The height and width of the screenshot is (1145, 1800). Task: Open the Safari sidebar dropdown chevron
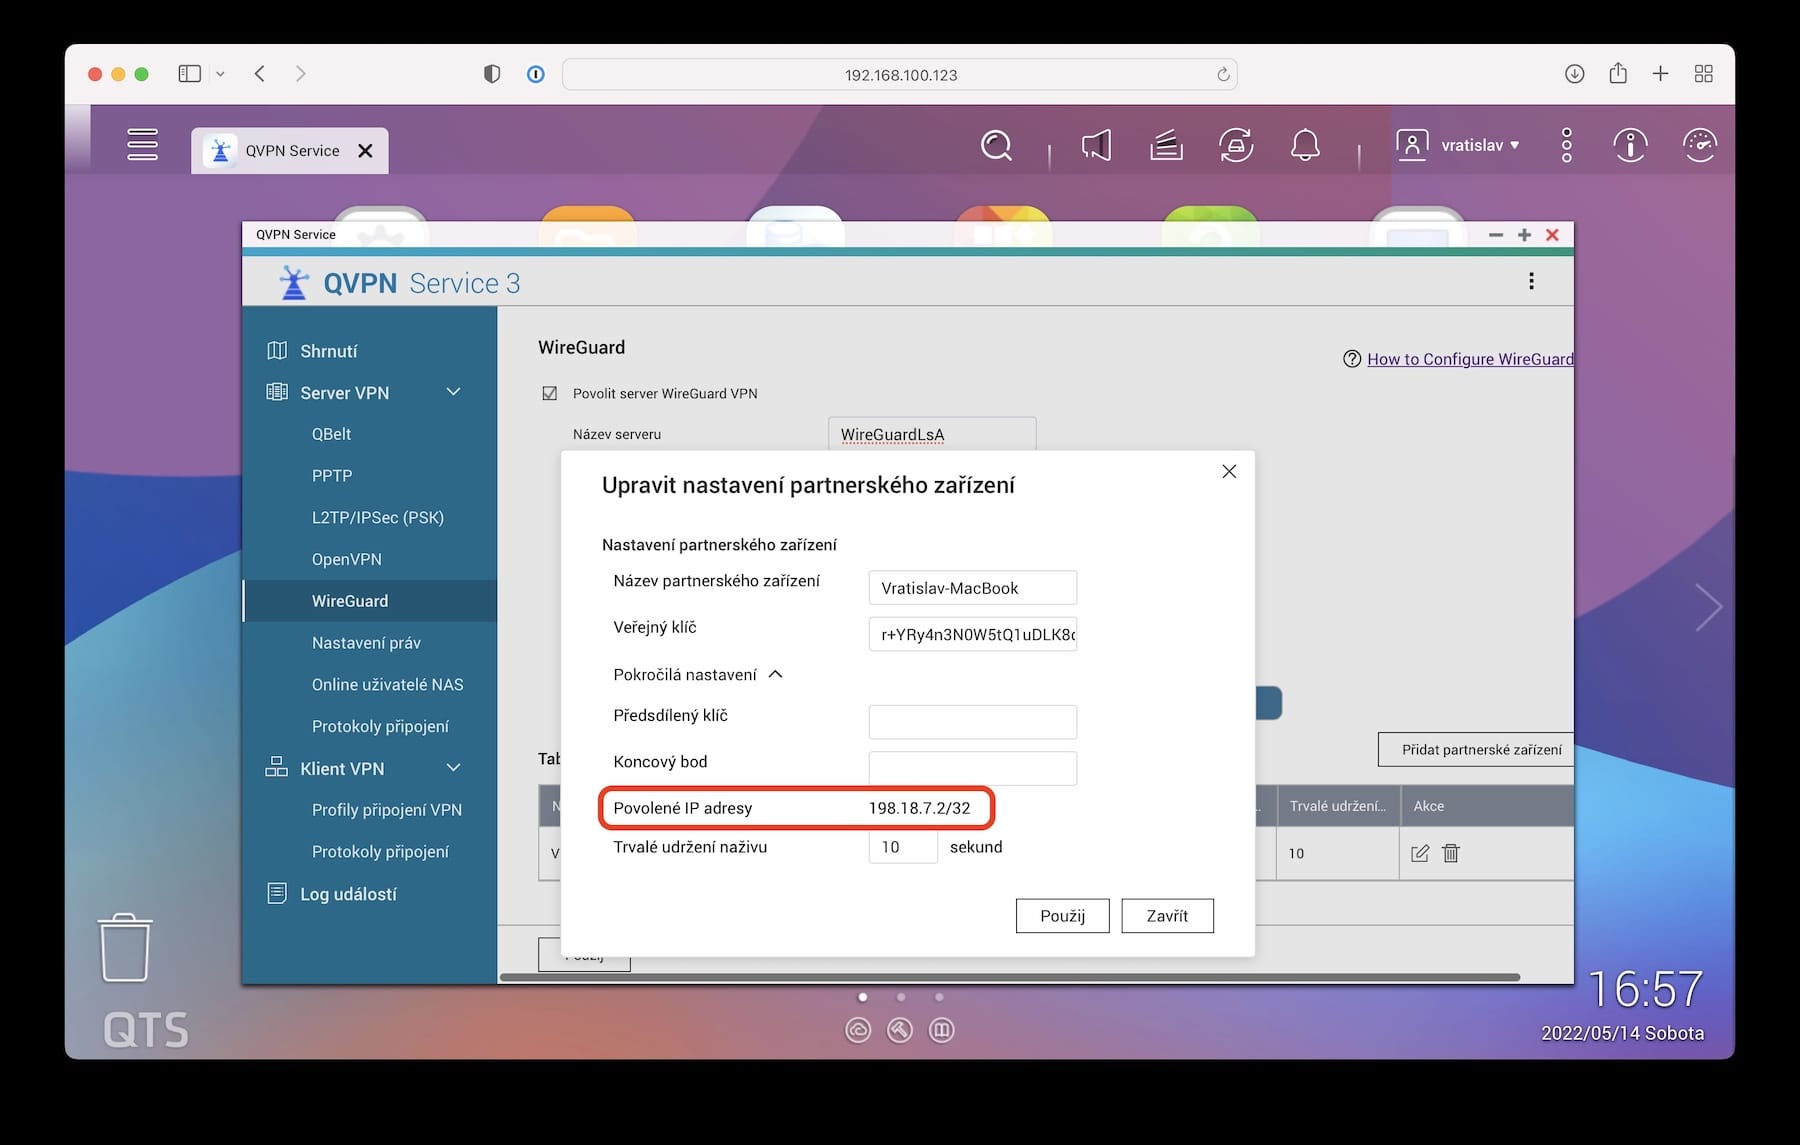tap(220, 74)
